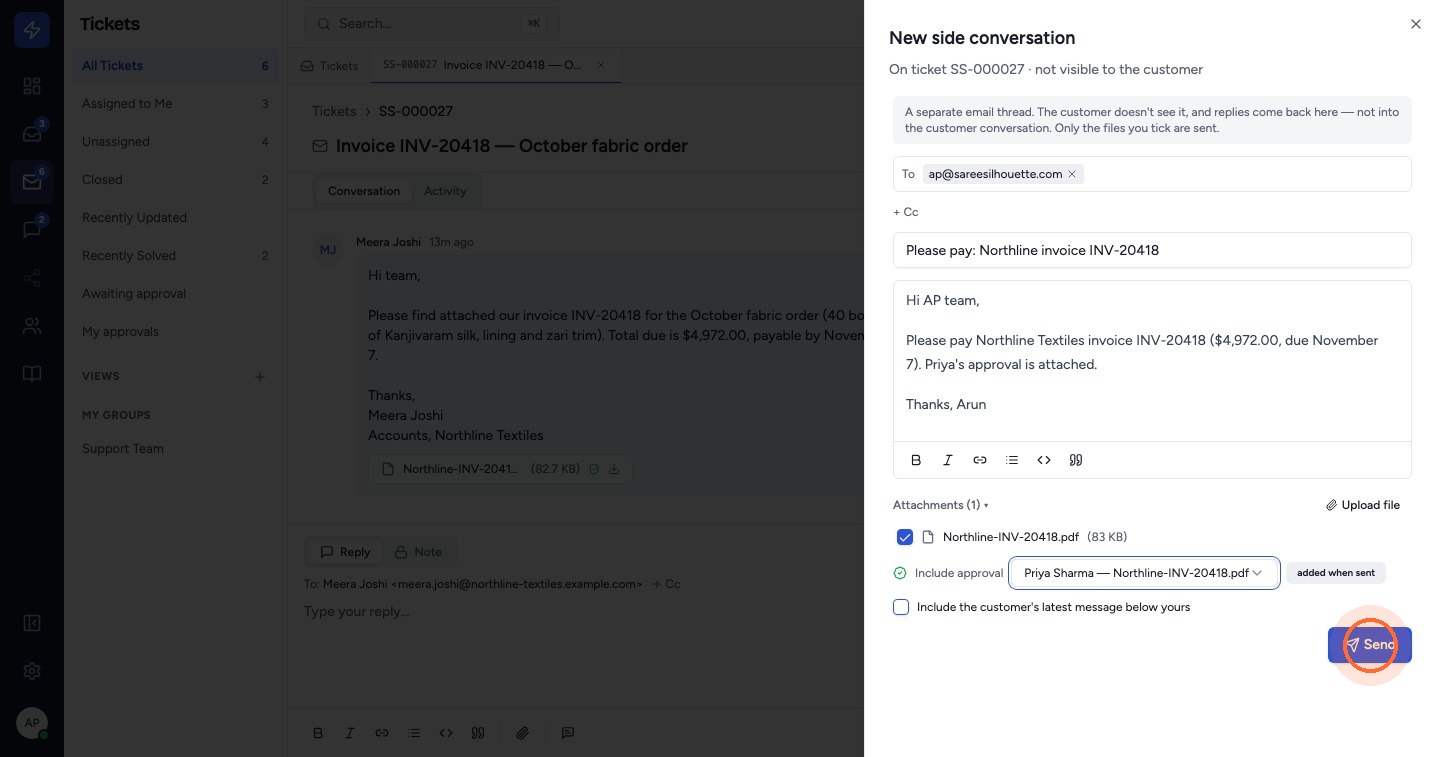Select the Reply tab in the reply box
Image resolution: width=1440 pixels, height=757 pixels.
345,552
